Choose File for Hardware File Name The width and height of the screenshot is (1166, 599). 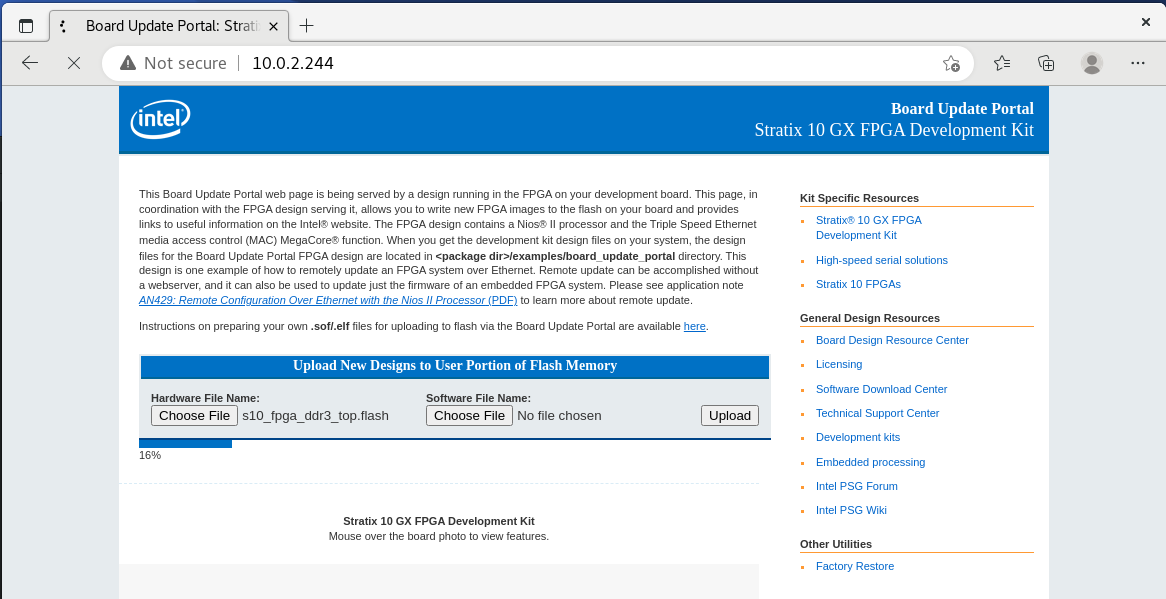[x=194, y=414]
